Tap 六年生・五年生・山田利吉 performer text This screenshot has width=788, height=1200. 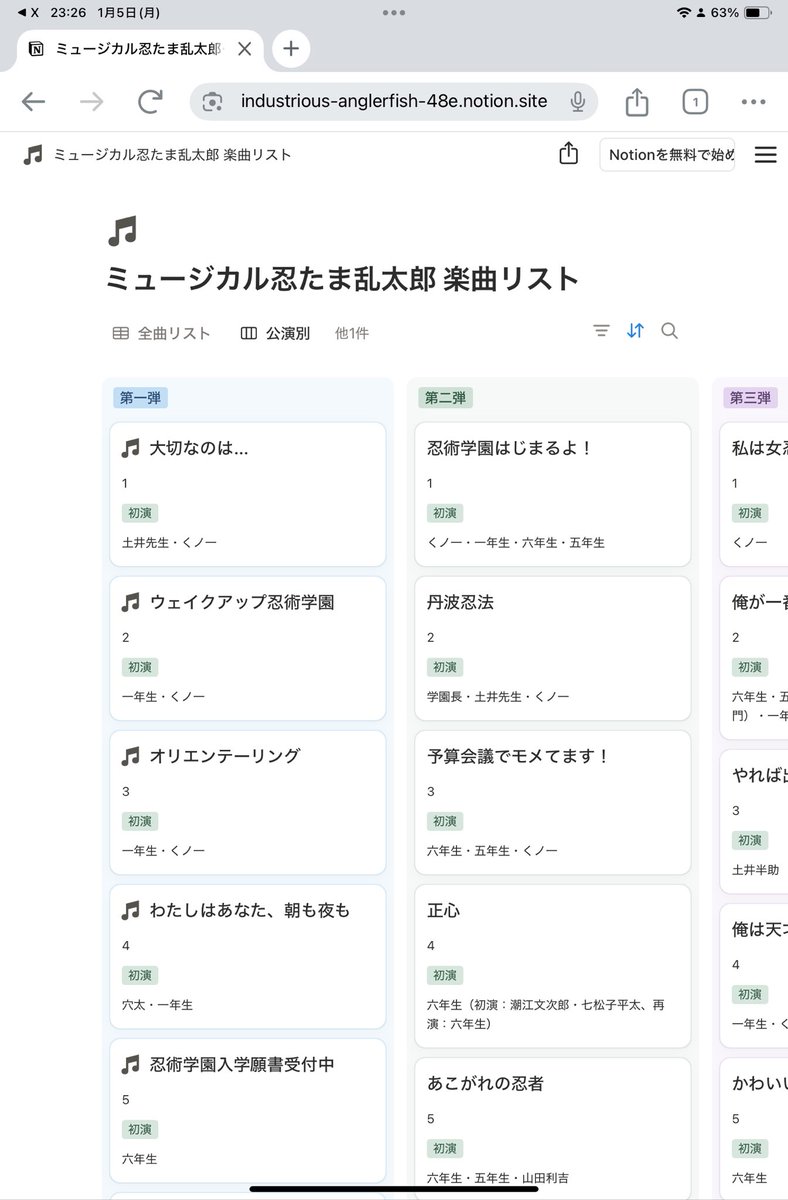coord(498,1178)
